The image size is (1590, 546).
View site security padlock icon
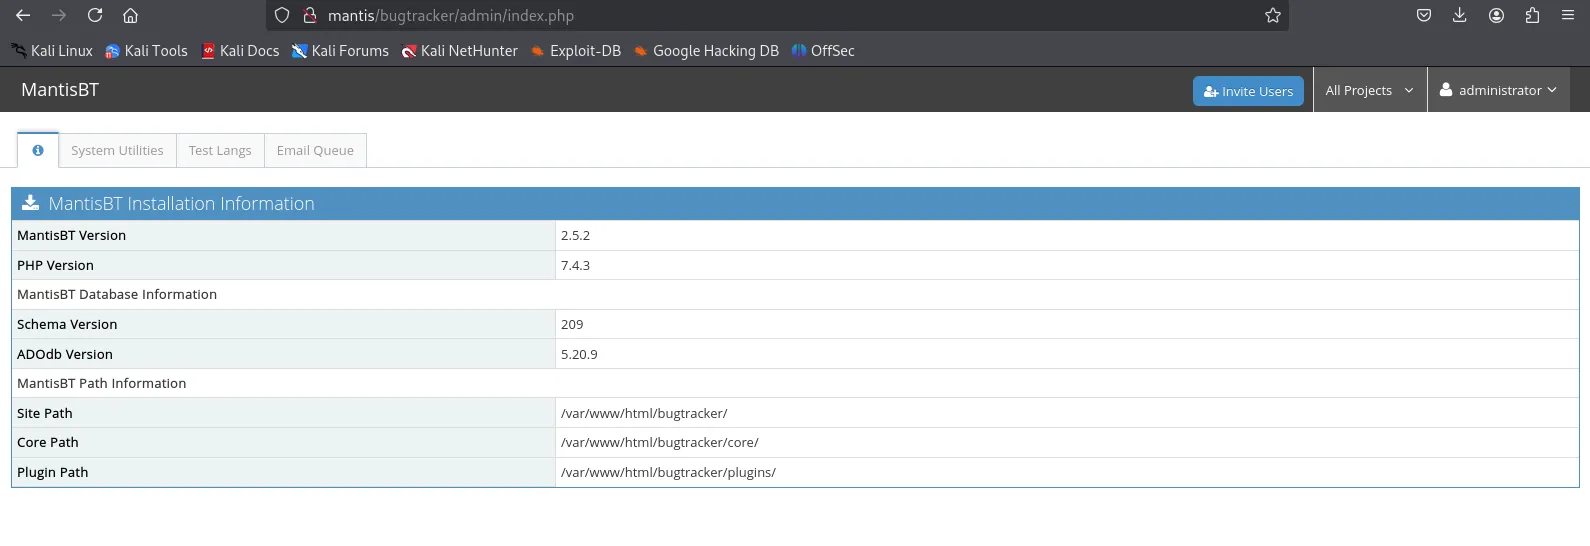(310, 15)
